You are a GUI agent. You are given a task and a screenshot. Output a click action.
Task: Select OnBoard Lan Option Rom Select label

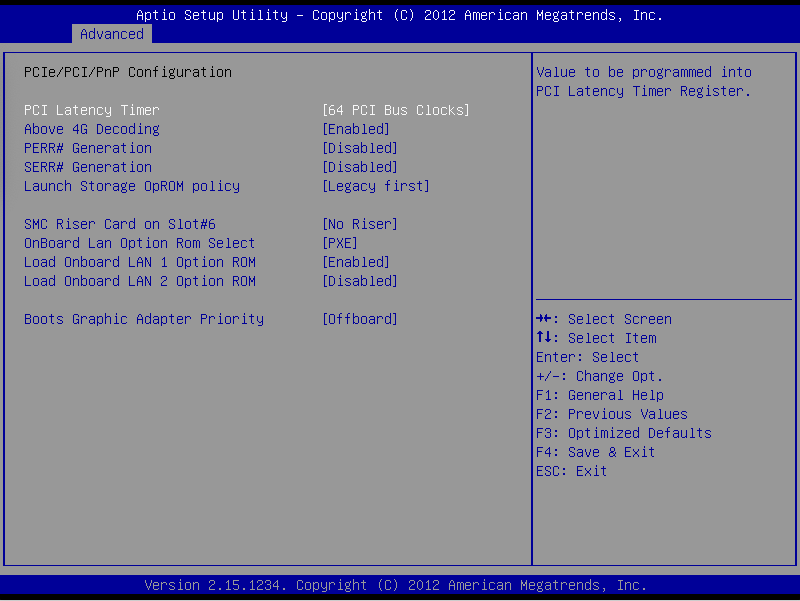[x=139, y=243]
